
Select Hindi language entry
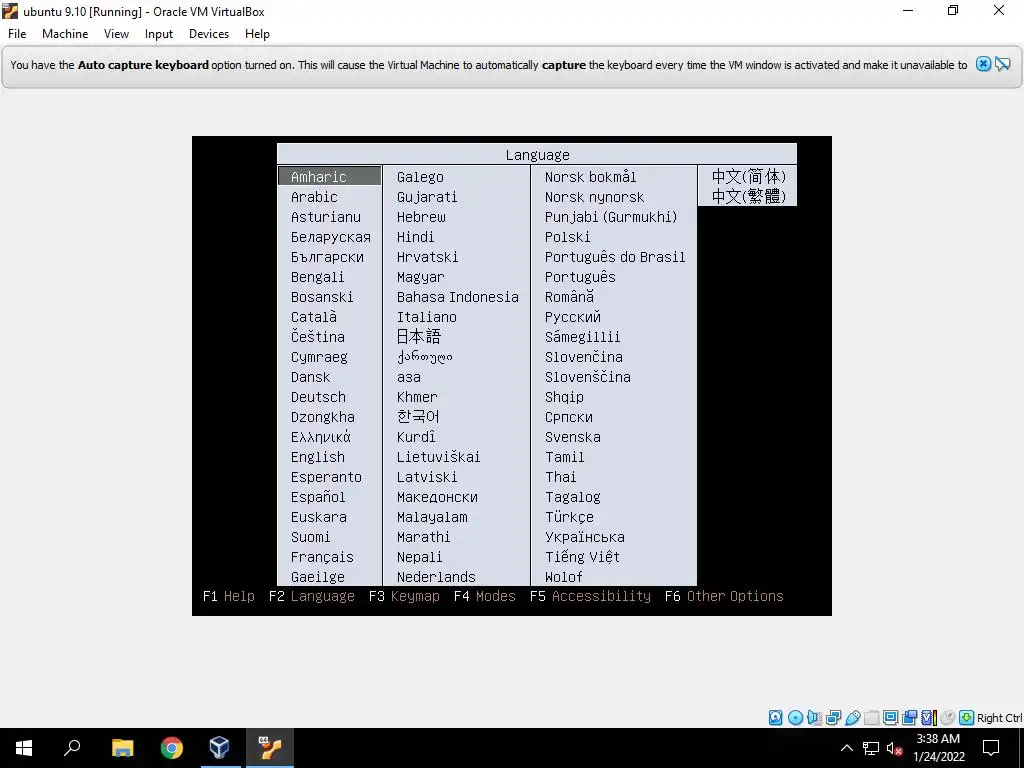(x=415, y=237)
